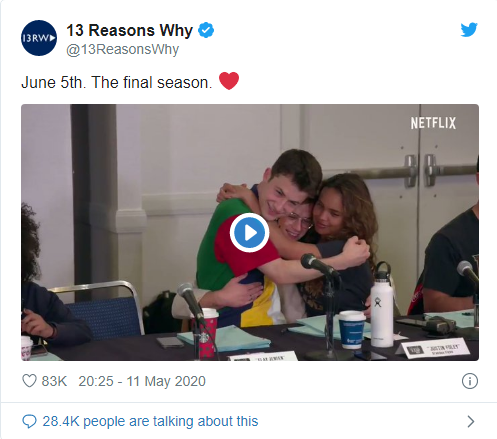
Task: Click the 83K likes count
Action: tap(54, 381)
